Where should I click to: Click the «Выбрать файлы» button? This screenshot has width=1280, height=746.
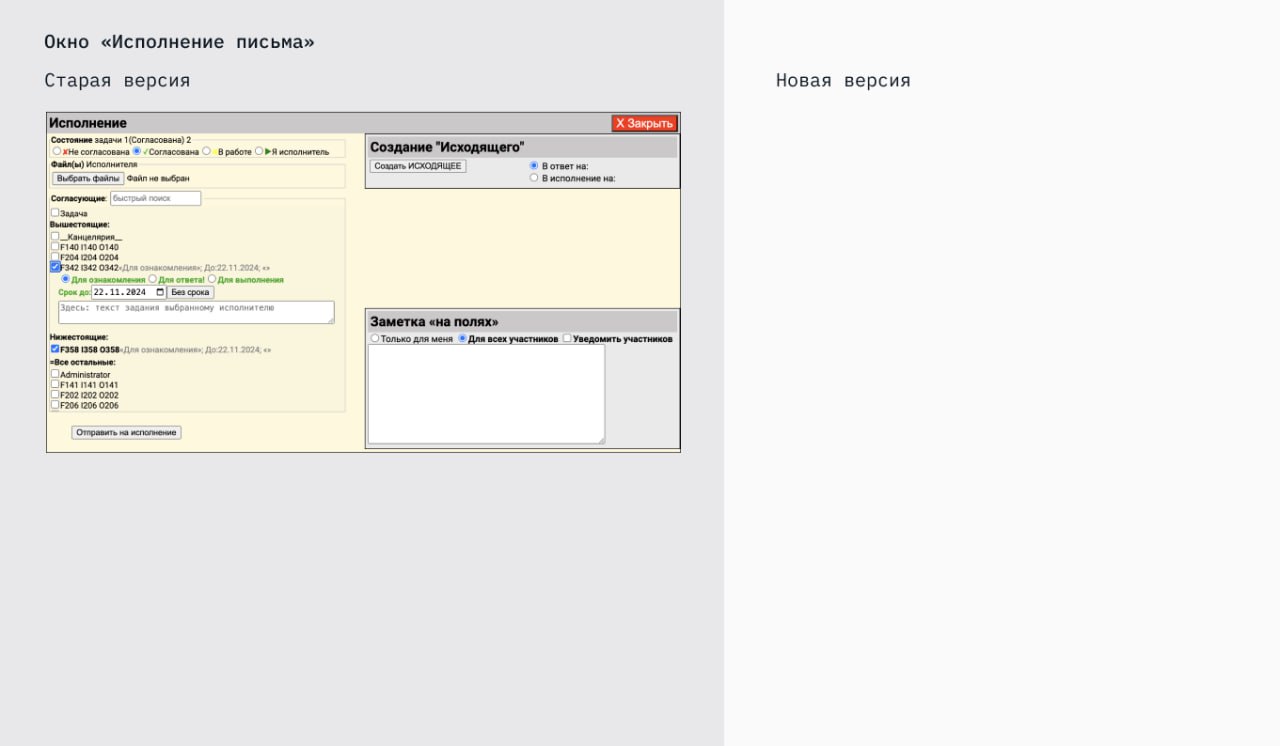click(x=88, y=178)
